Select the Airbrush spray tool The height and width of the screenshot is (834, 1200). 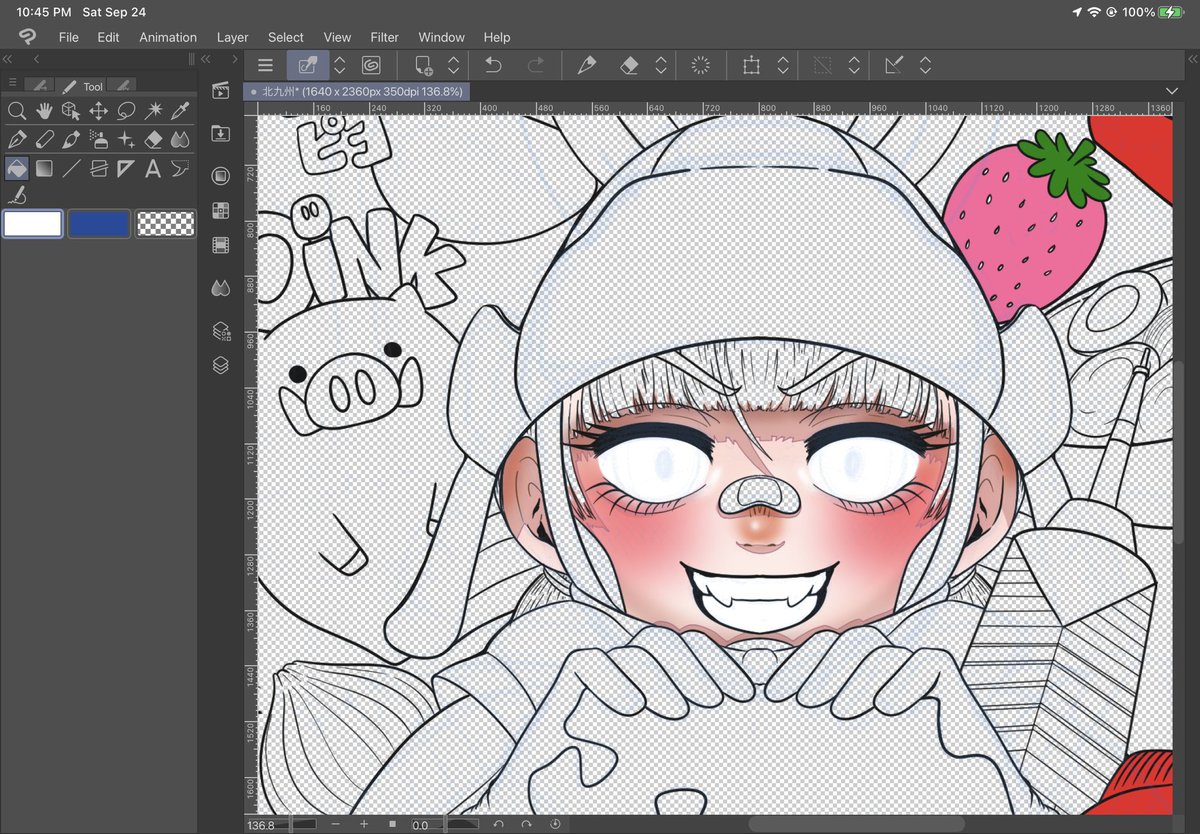[99, 139]
